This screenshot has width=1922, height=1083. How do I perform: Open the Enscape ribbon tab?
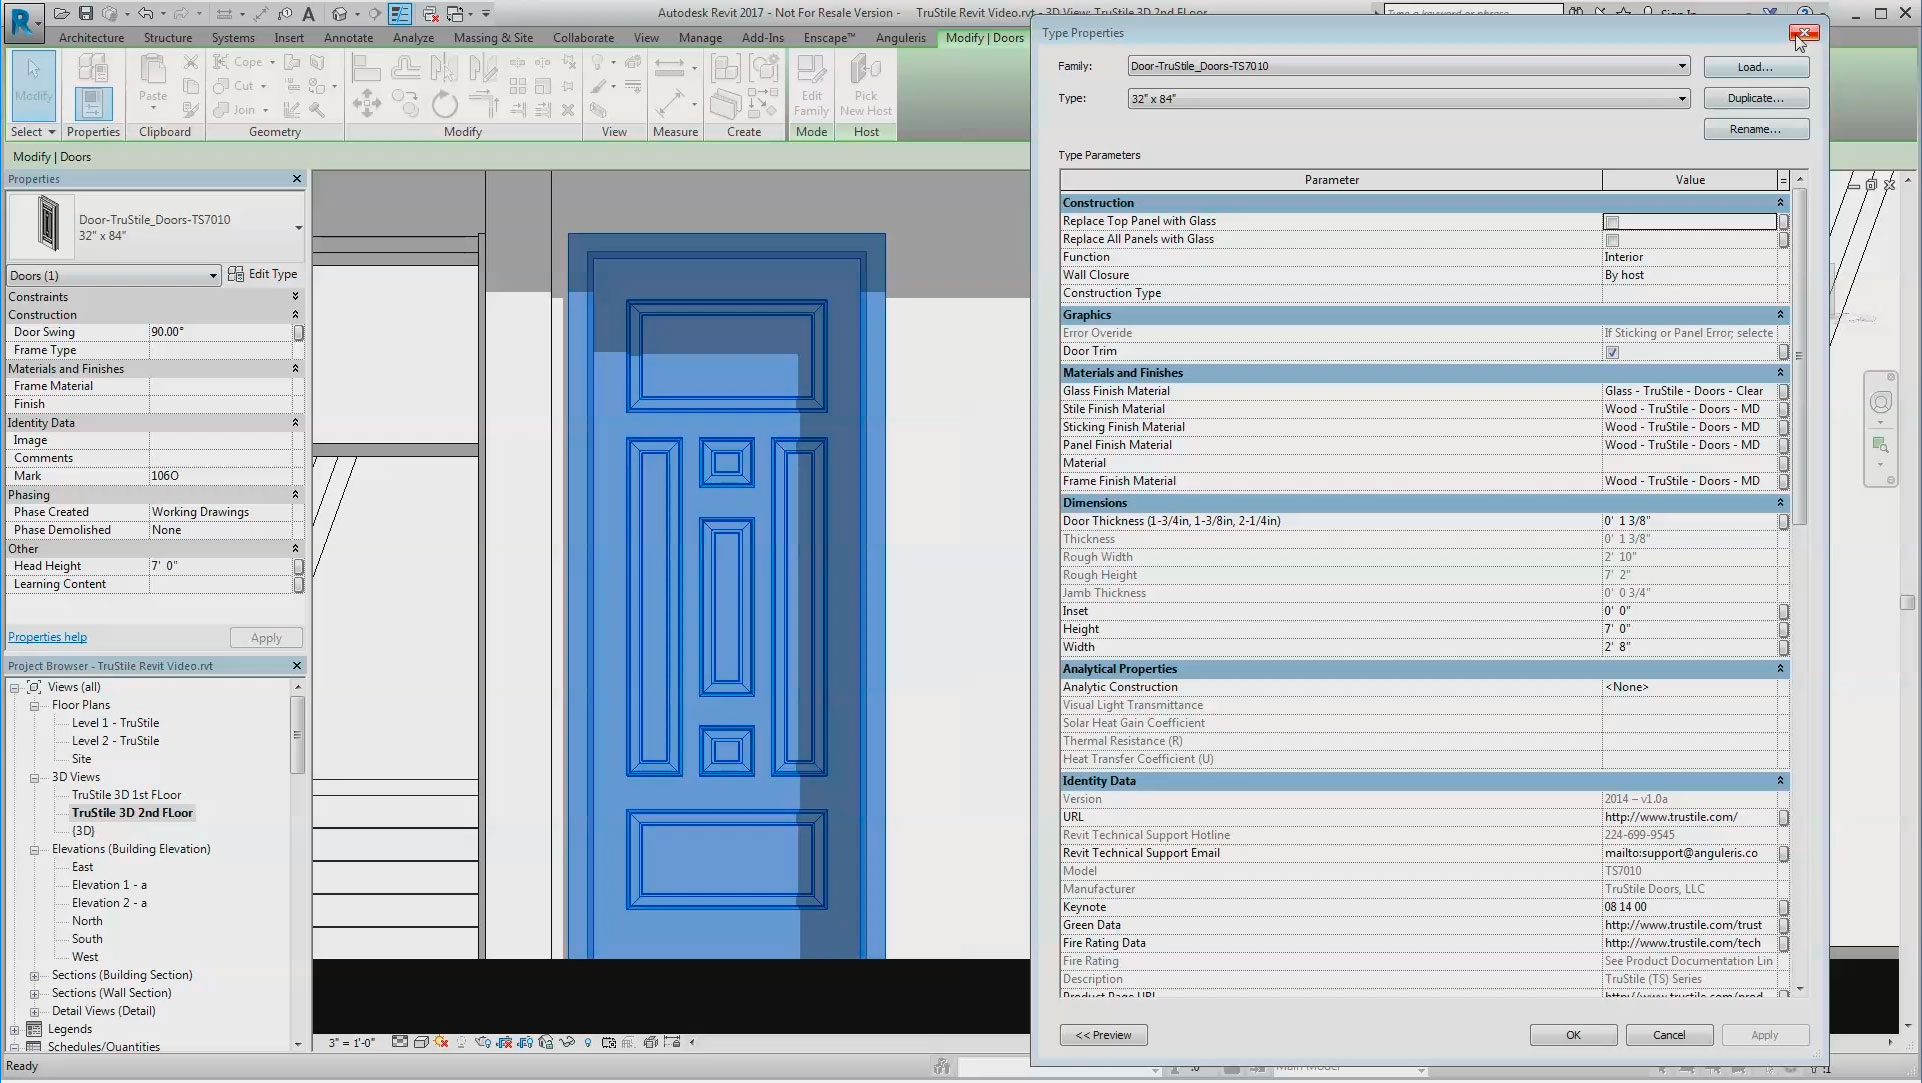coord(829,38)
